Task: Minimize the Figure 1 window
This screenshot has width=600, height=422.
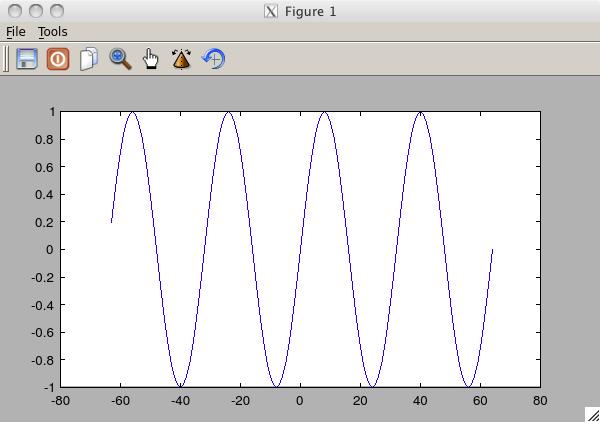Action: point(35,11)
